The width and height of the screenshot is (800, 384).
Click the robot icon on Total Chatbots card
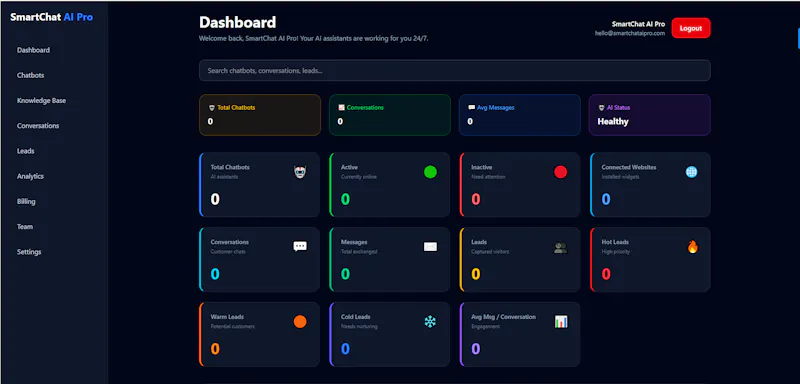click(300, 172)
